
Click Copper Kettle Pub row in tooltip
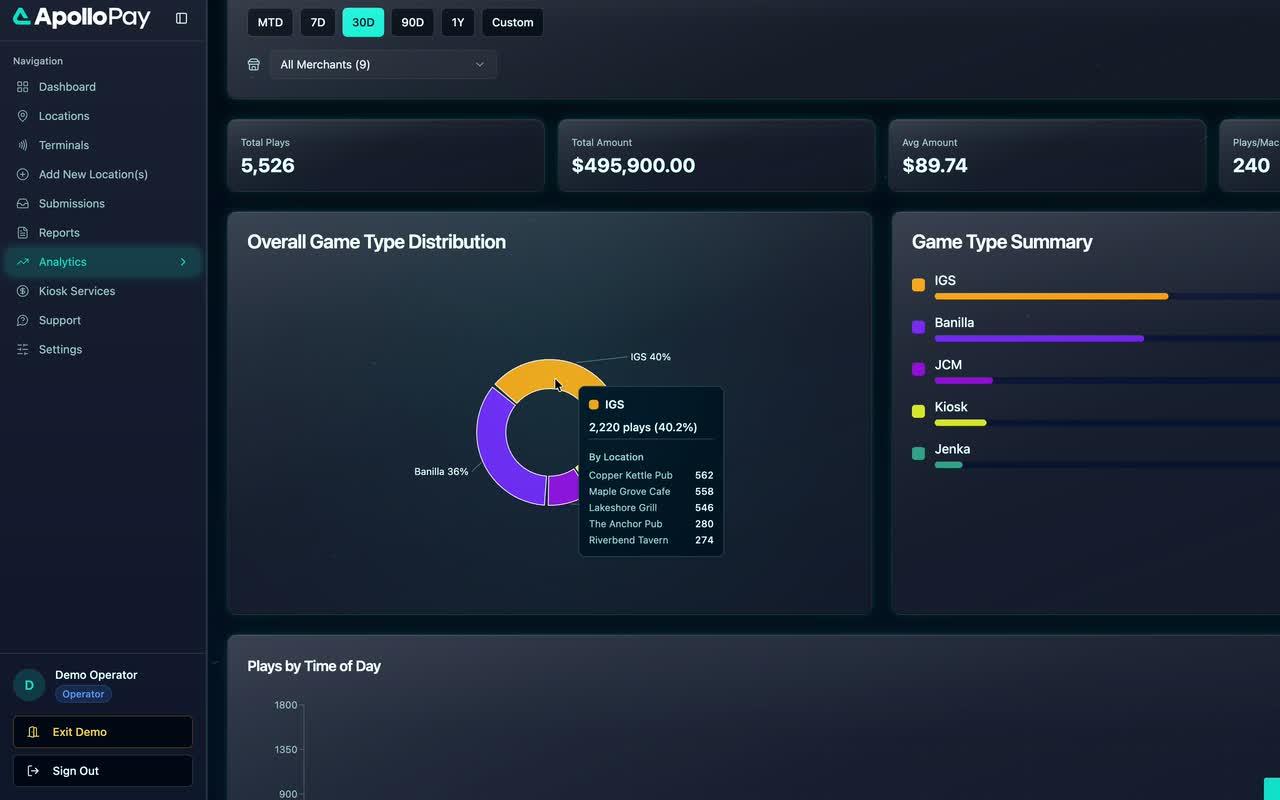click(x=651, y=476)
